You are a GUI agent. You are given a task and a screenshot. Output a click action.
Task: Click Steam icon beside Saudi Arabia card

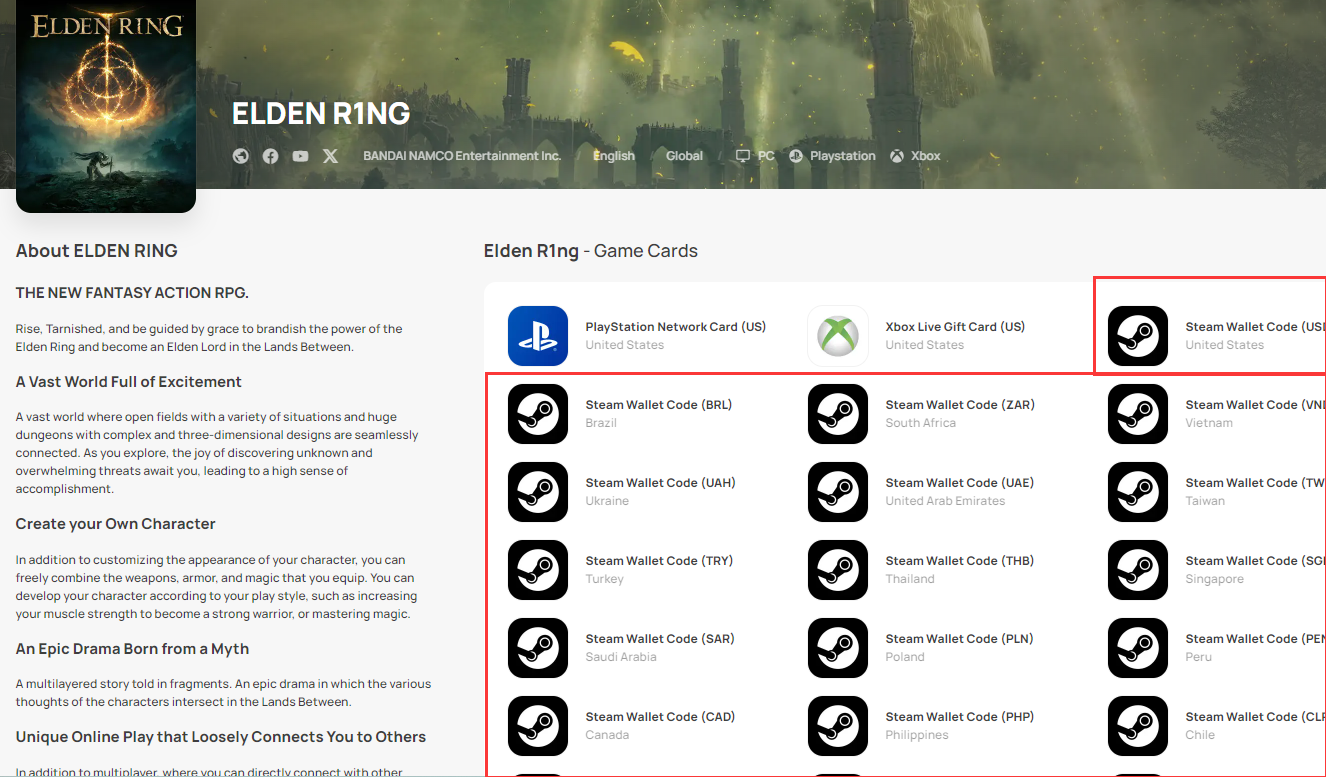point(538,648)
